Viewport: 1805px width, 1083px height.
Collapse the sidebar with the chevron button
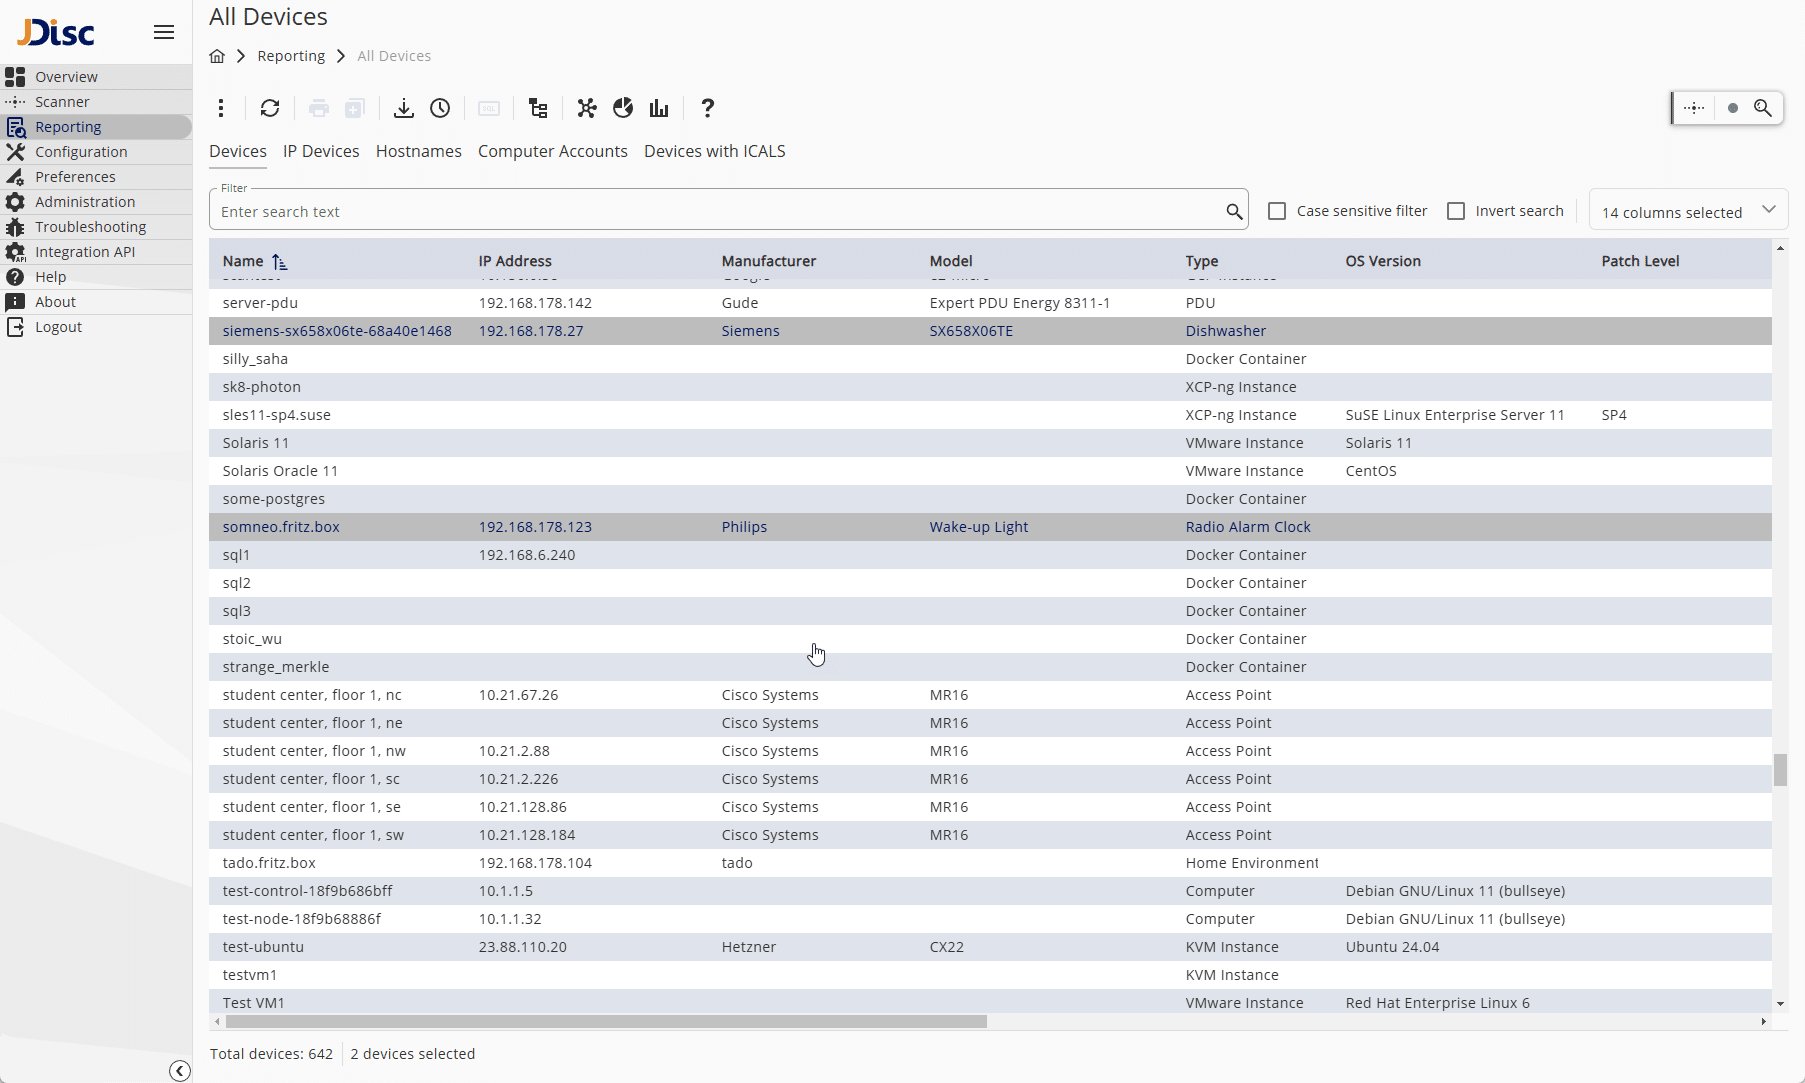coord(180,1071)
